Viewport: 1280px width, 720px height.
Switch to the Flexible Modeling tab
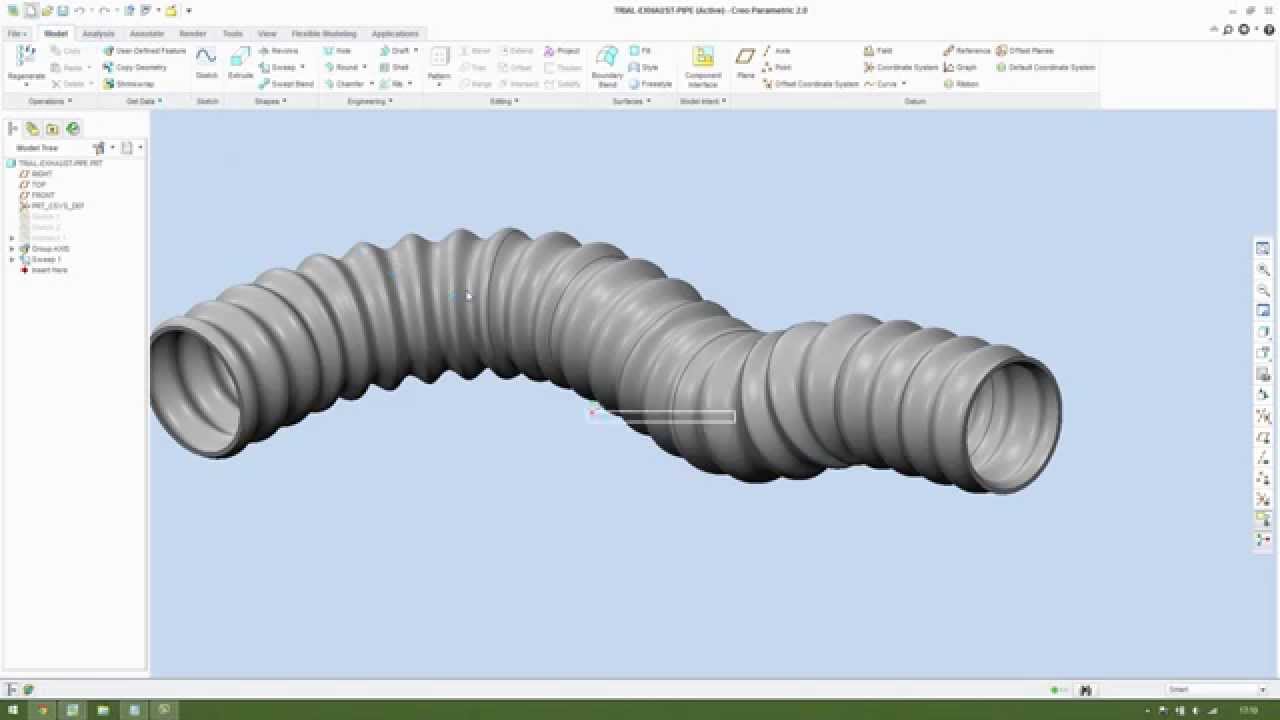324,34
